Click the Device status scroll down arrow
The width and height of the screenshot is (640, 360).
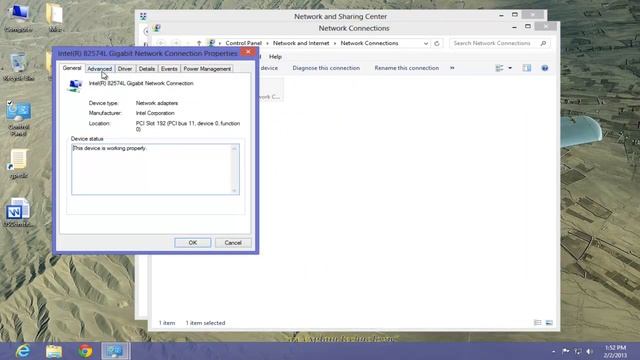coord(234,191)
